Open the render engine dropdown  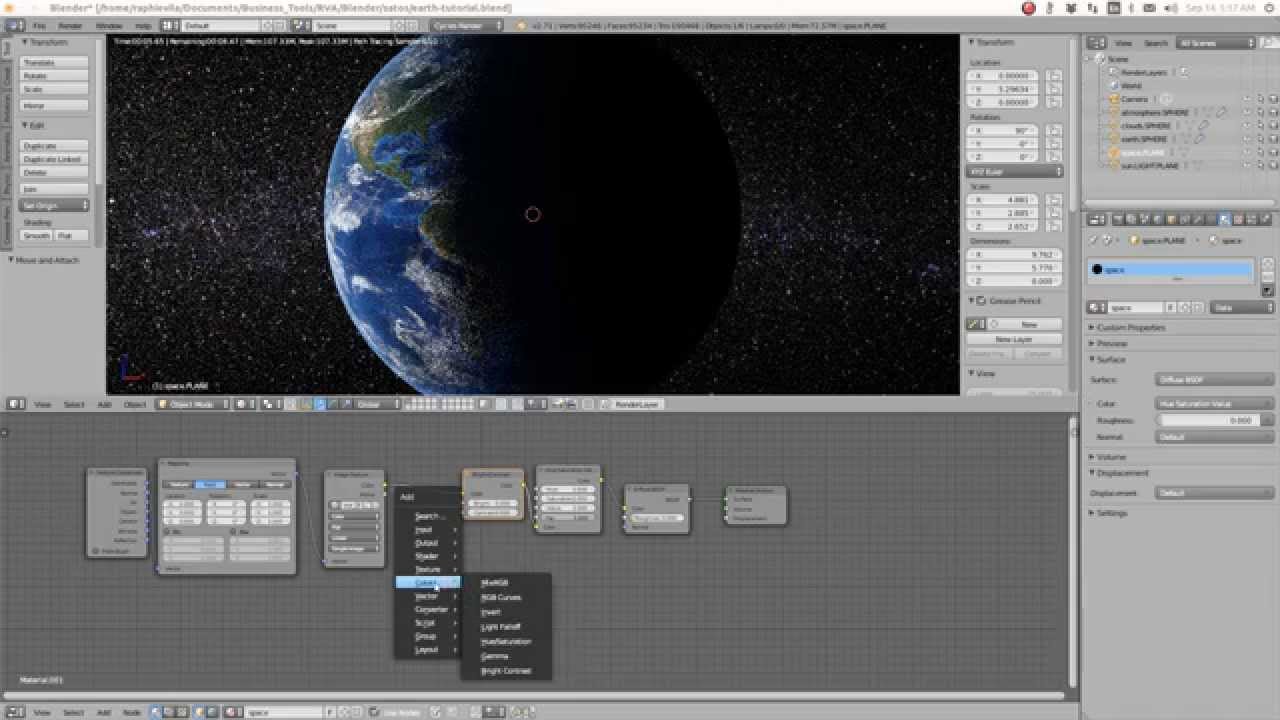click(x=469, y=25)
